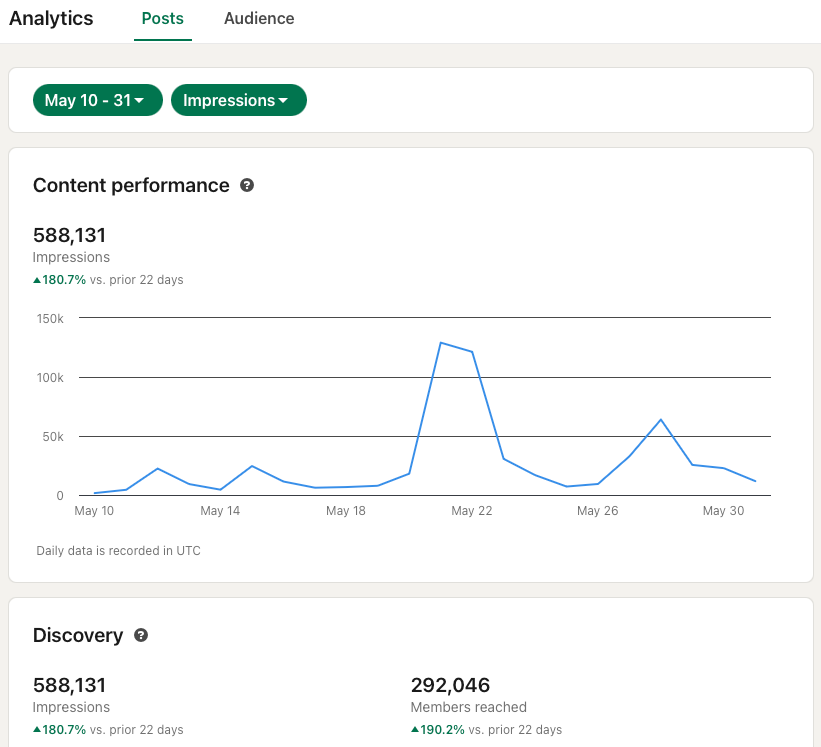
Task: Click the May 18 axis label
Action: (346, 511)
